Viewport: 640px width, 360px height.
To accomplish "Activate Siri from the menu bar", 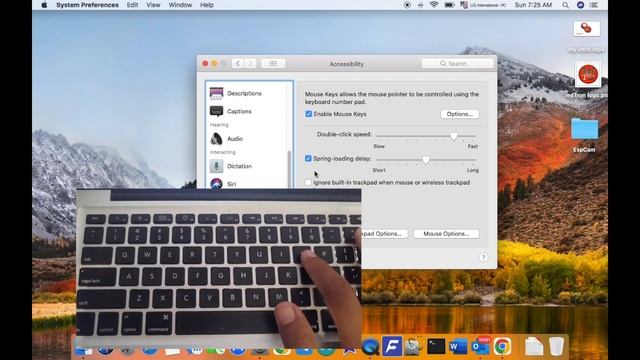I will pos(580,5).
